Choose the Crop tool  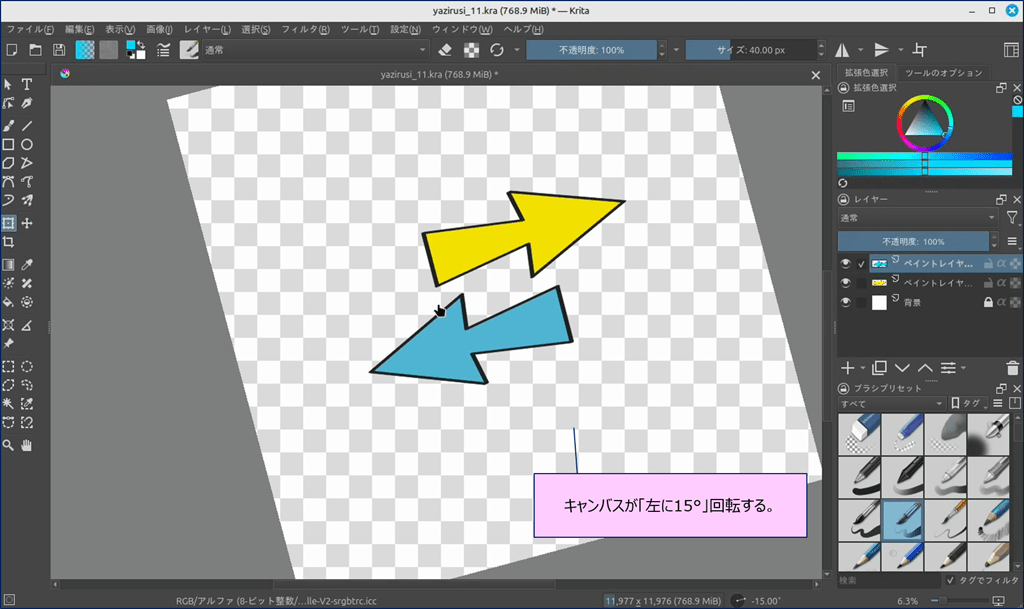[8, 242]
